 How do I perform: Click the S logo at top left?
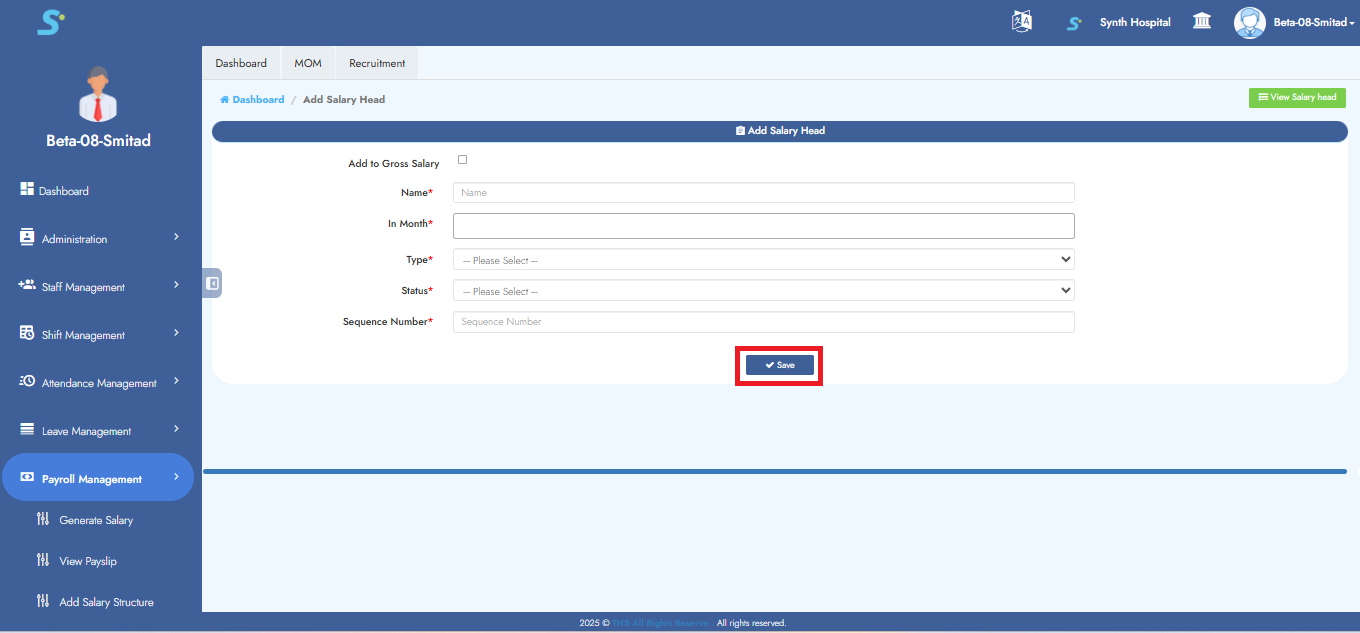(50, 22)
